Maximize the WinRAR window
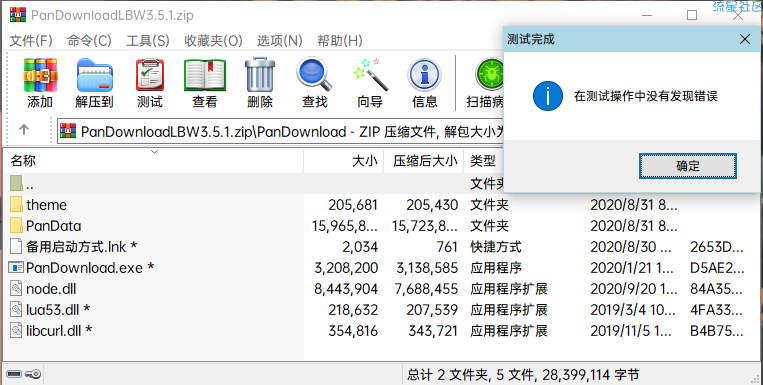 tap(692, 15)
